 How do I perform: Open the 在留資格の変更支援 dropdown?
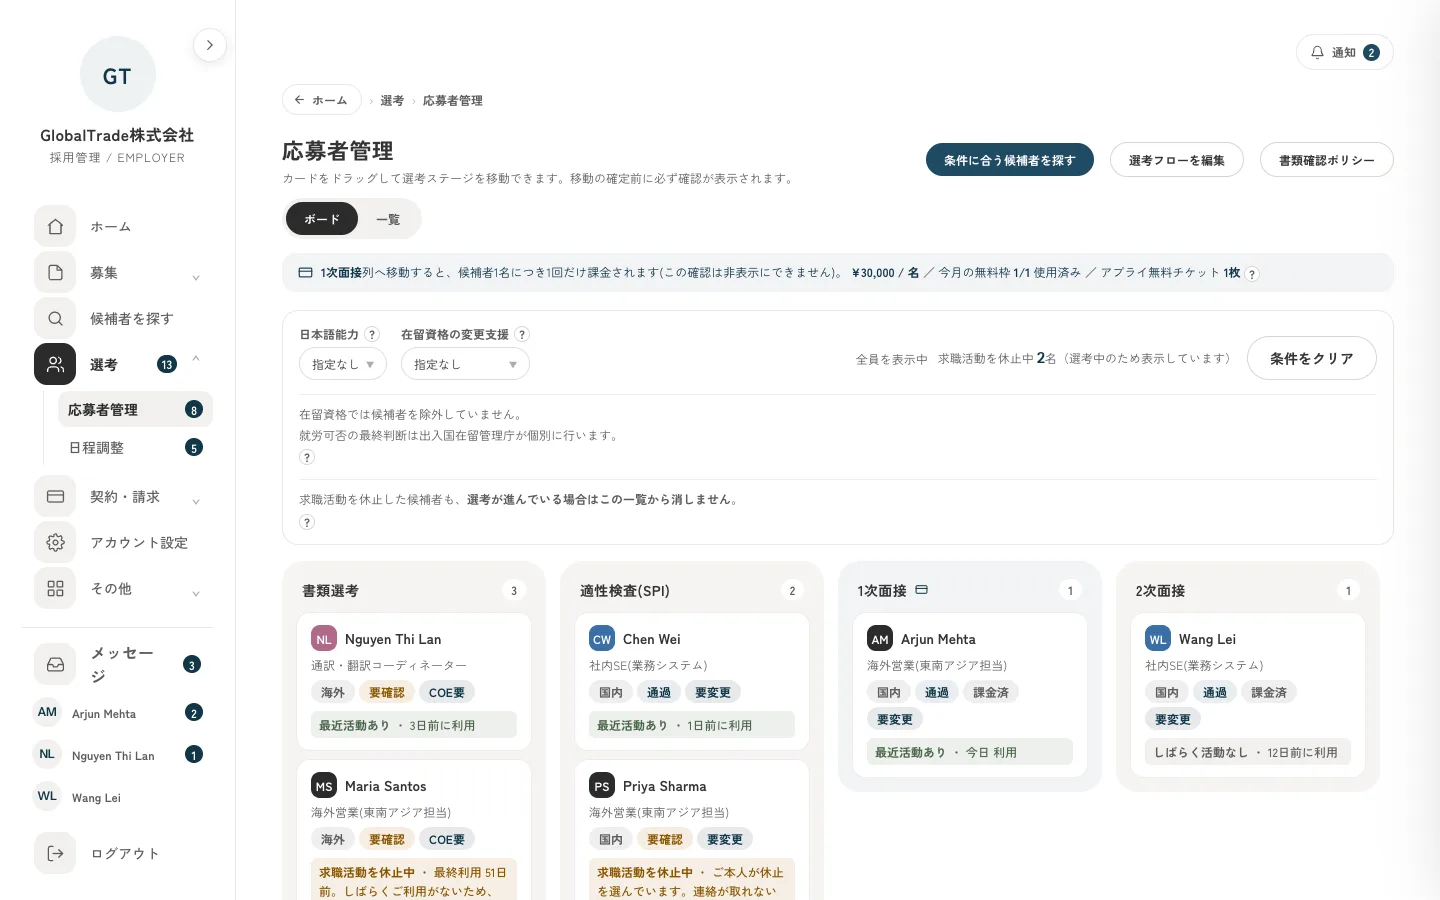click(465, 364)
